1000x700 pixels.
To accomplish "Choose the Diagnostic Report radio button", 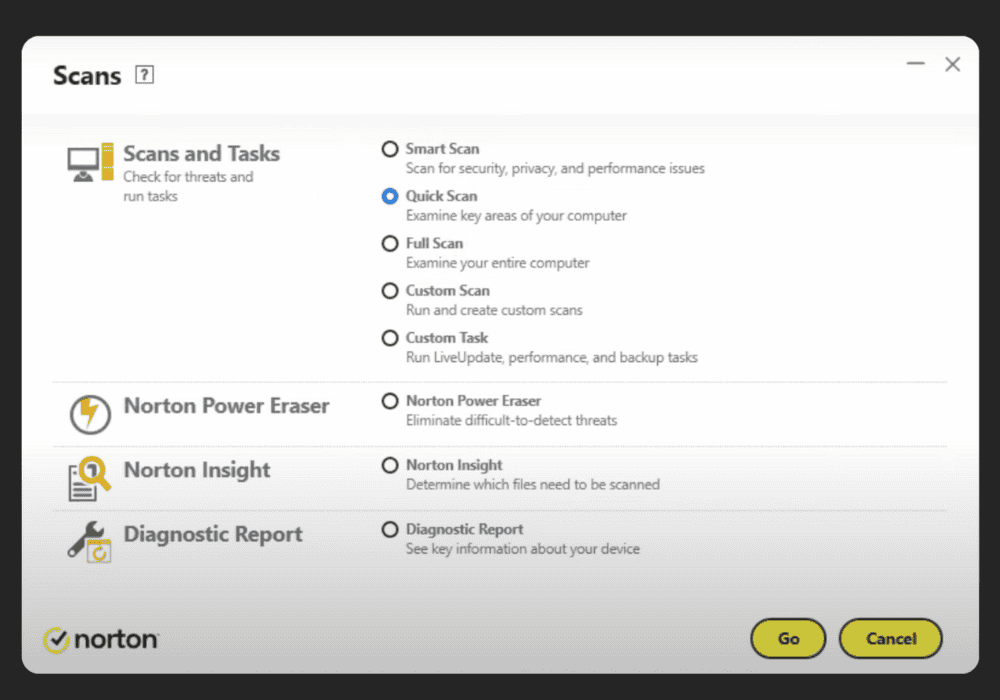I will click(390, 529).
